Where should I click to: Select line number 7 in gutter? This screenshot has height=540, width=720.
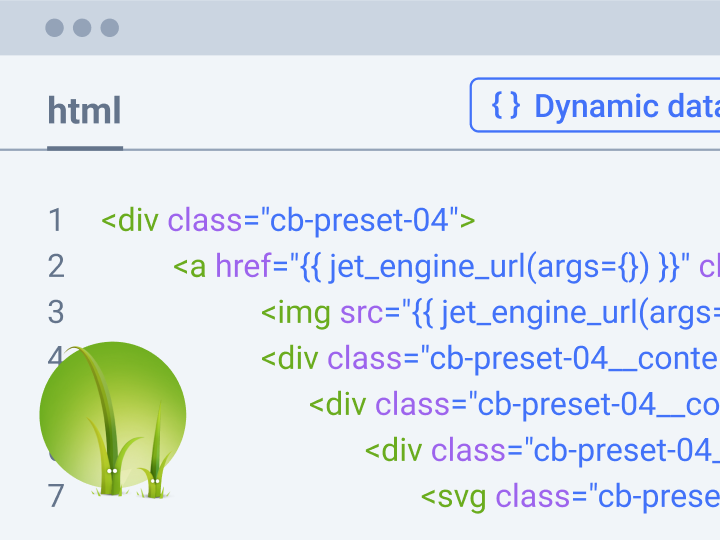coord(56,496)
